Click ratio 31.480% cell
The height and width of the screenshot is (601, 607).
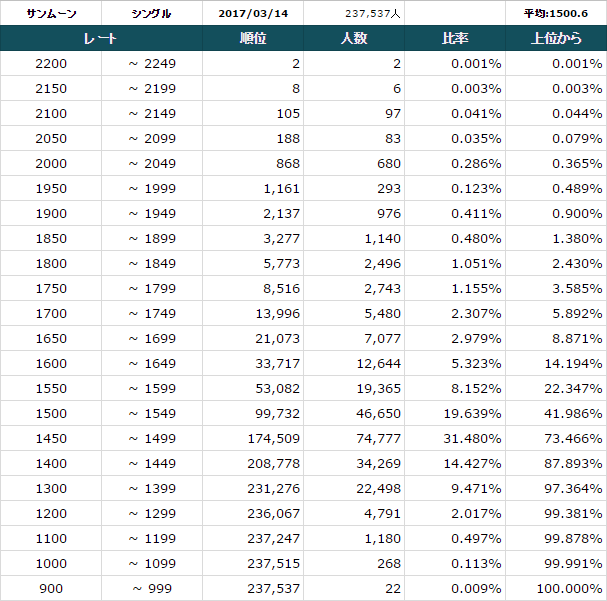coord(455,438)
